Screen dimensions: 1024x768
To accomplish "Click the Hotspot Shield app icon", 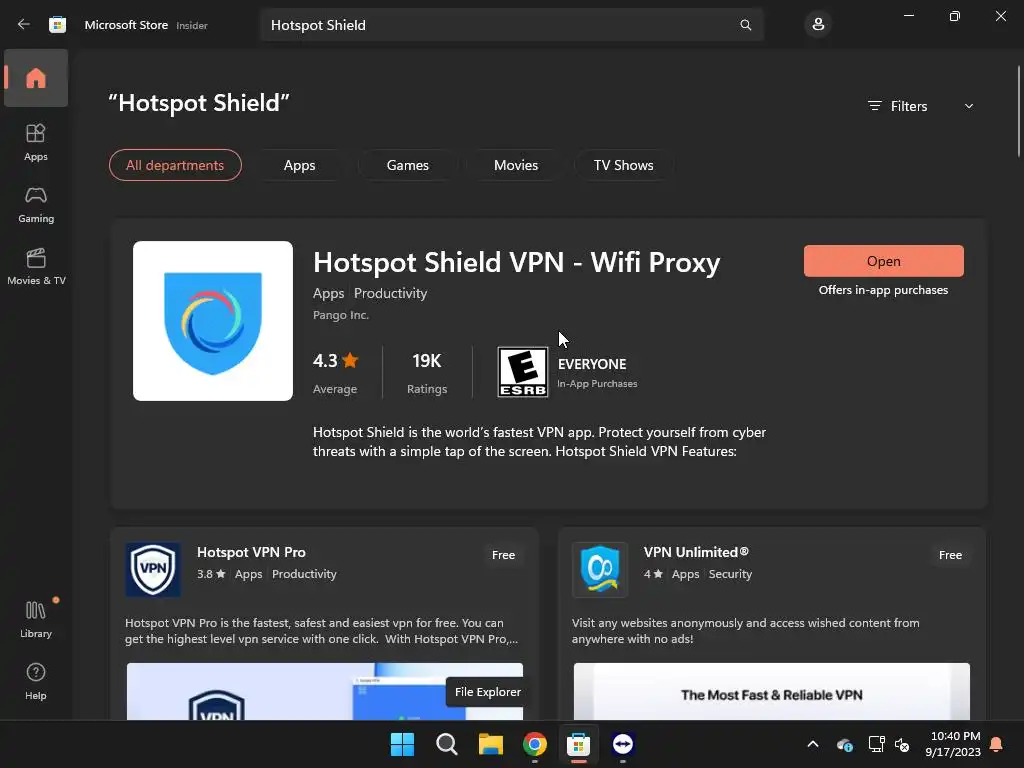I will click(x=213, y=321).
